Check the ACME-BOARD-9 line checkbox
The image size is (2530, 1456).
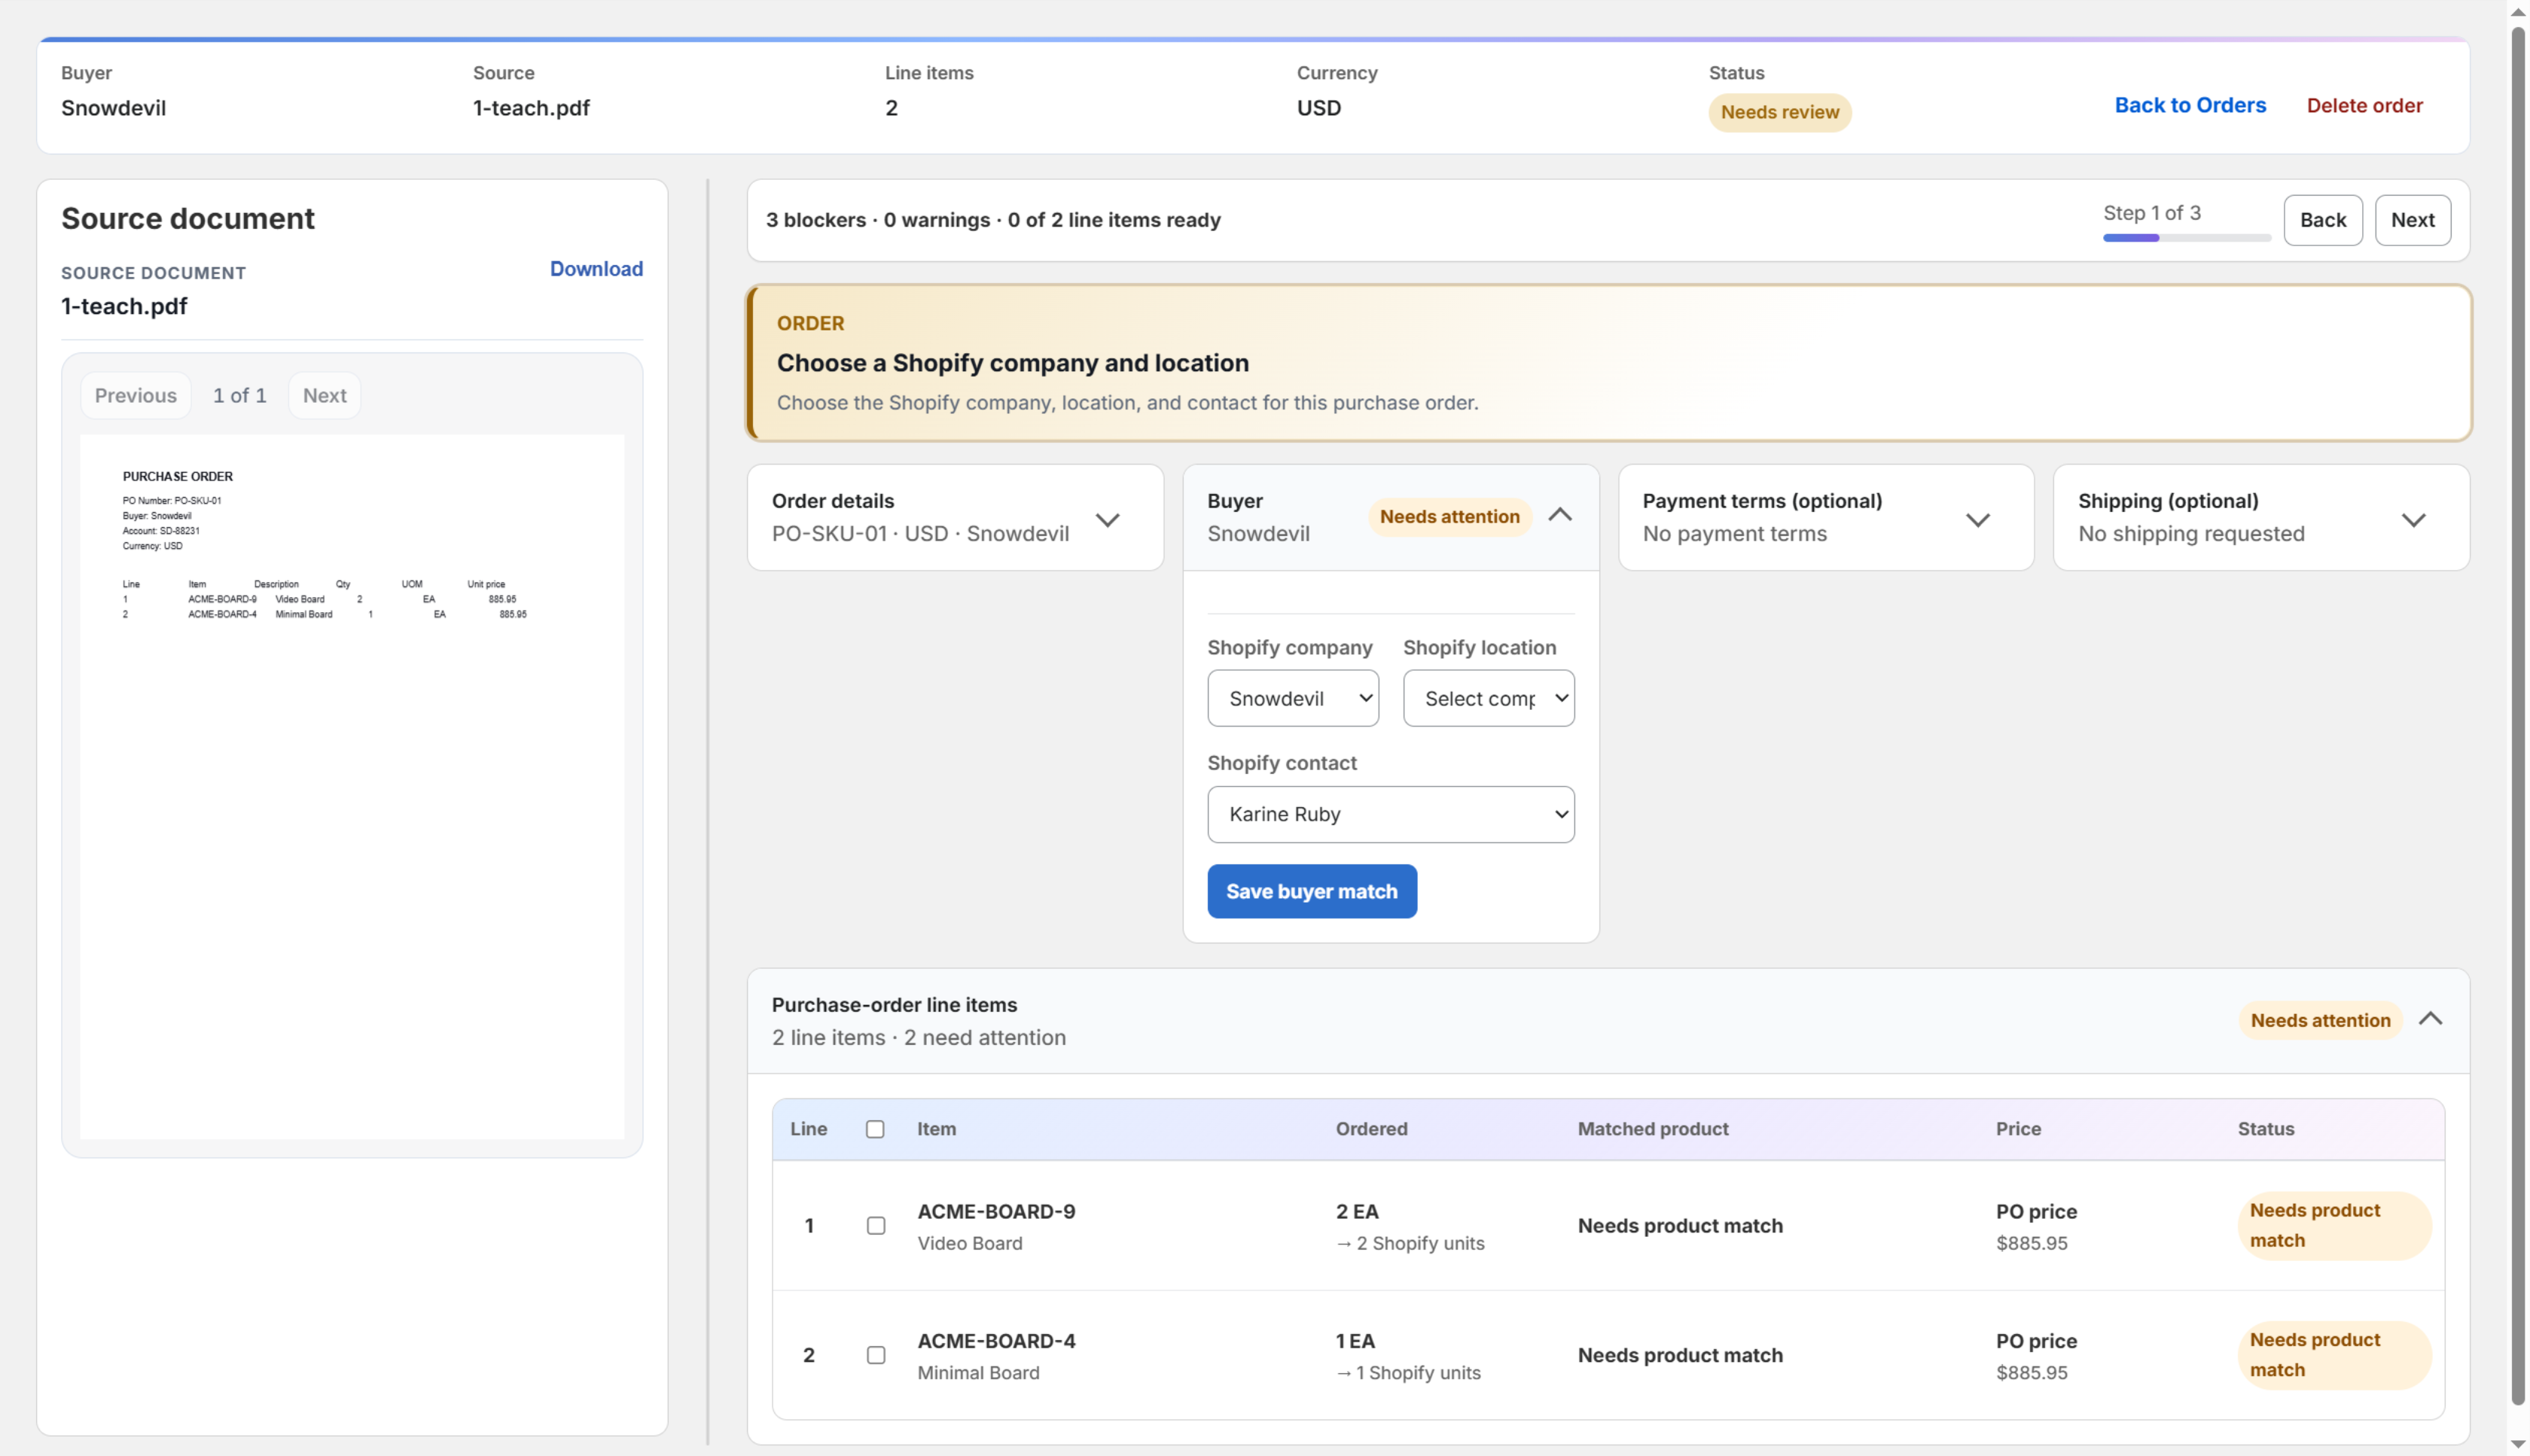875,1226
